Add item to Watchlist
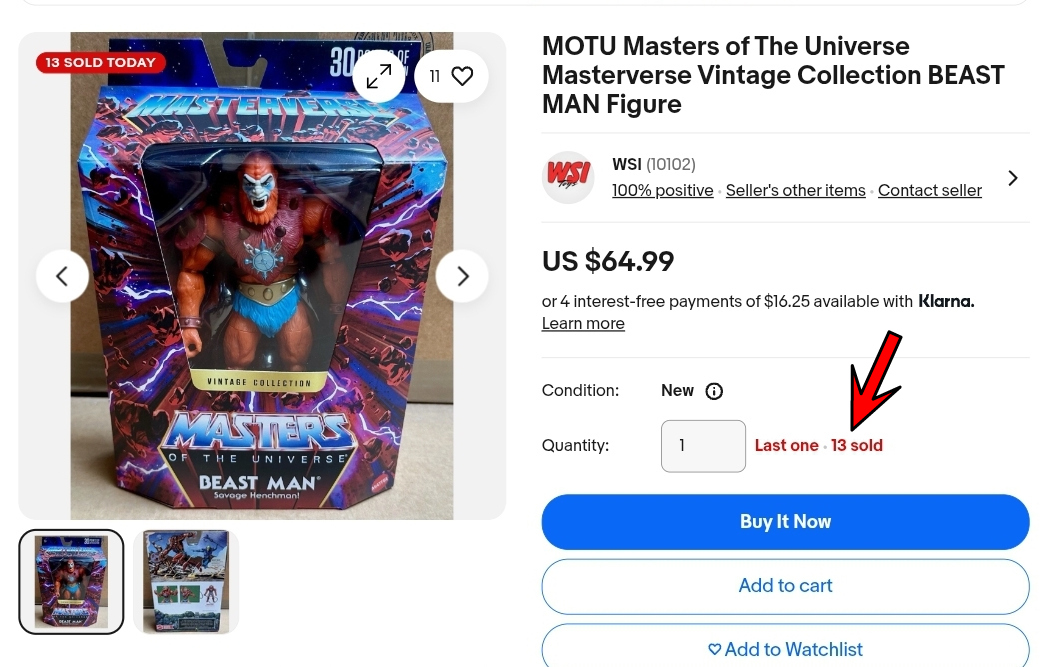1052x667 pixels. point(786,648)
